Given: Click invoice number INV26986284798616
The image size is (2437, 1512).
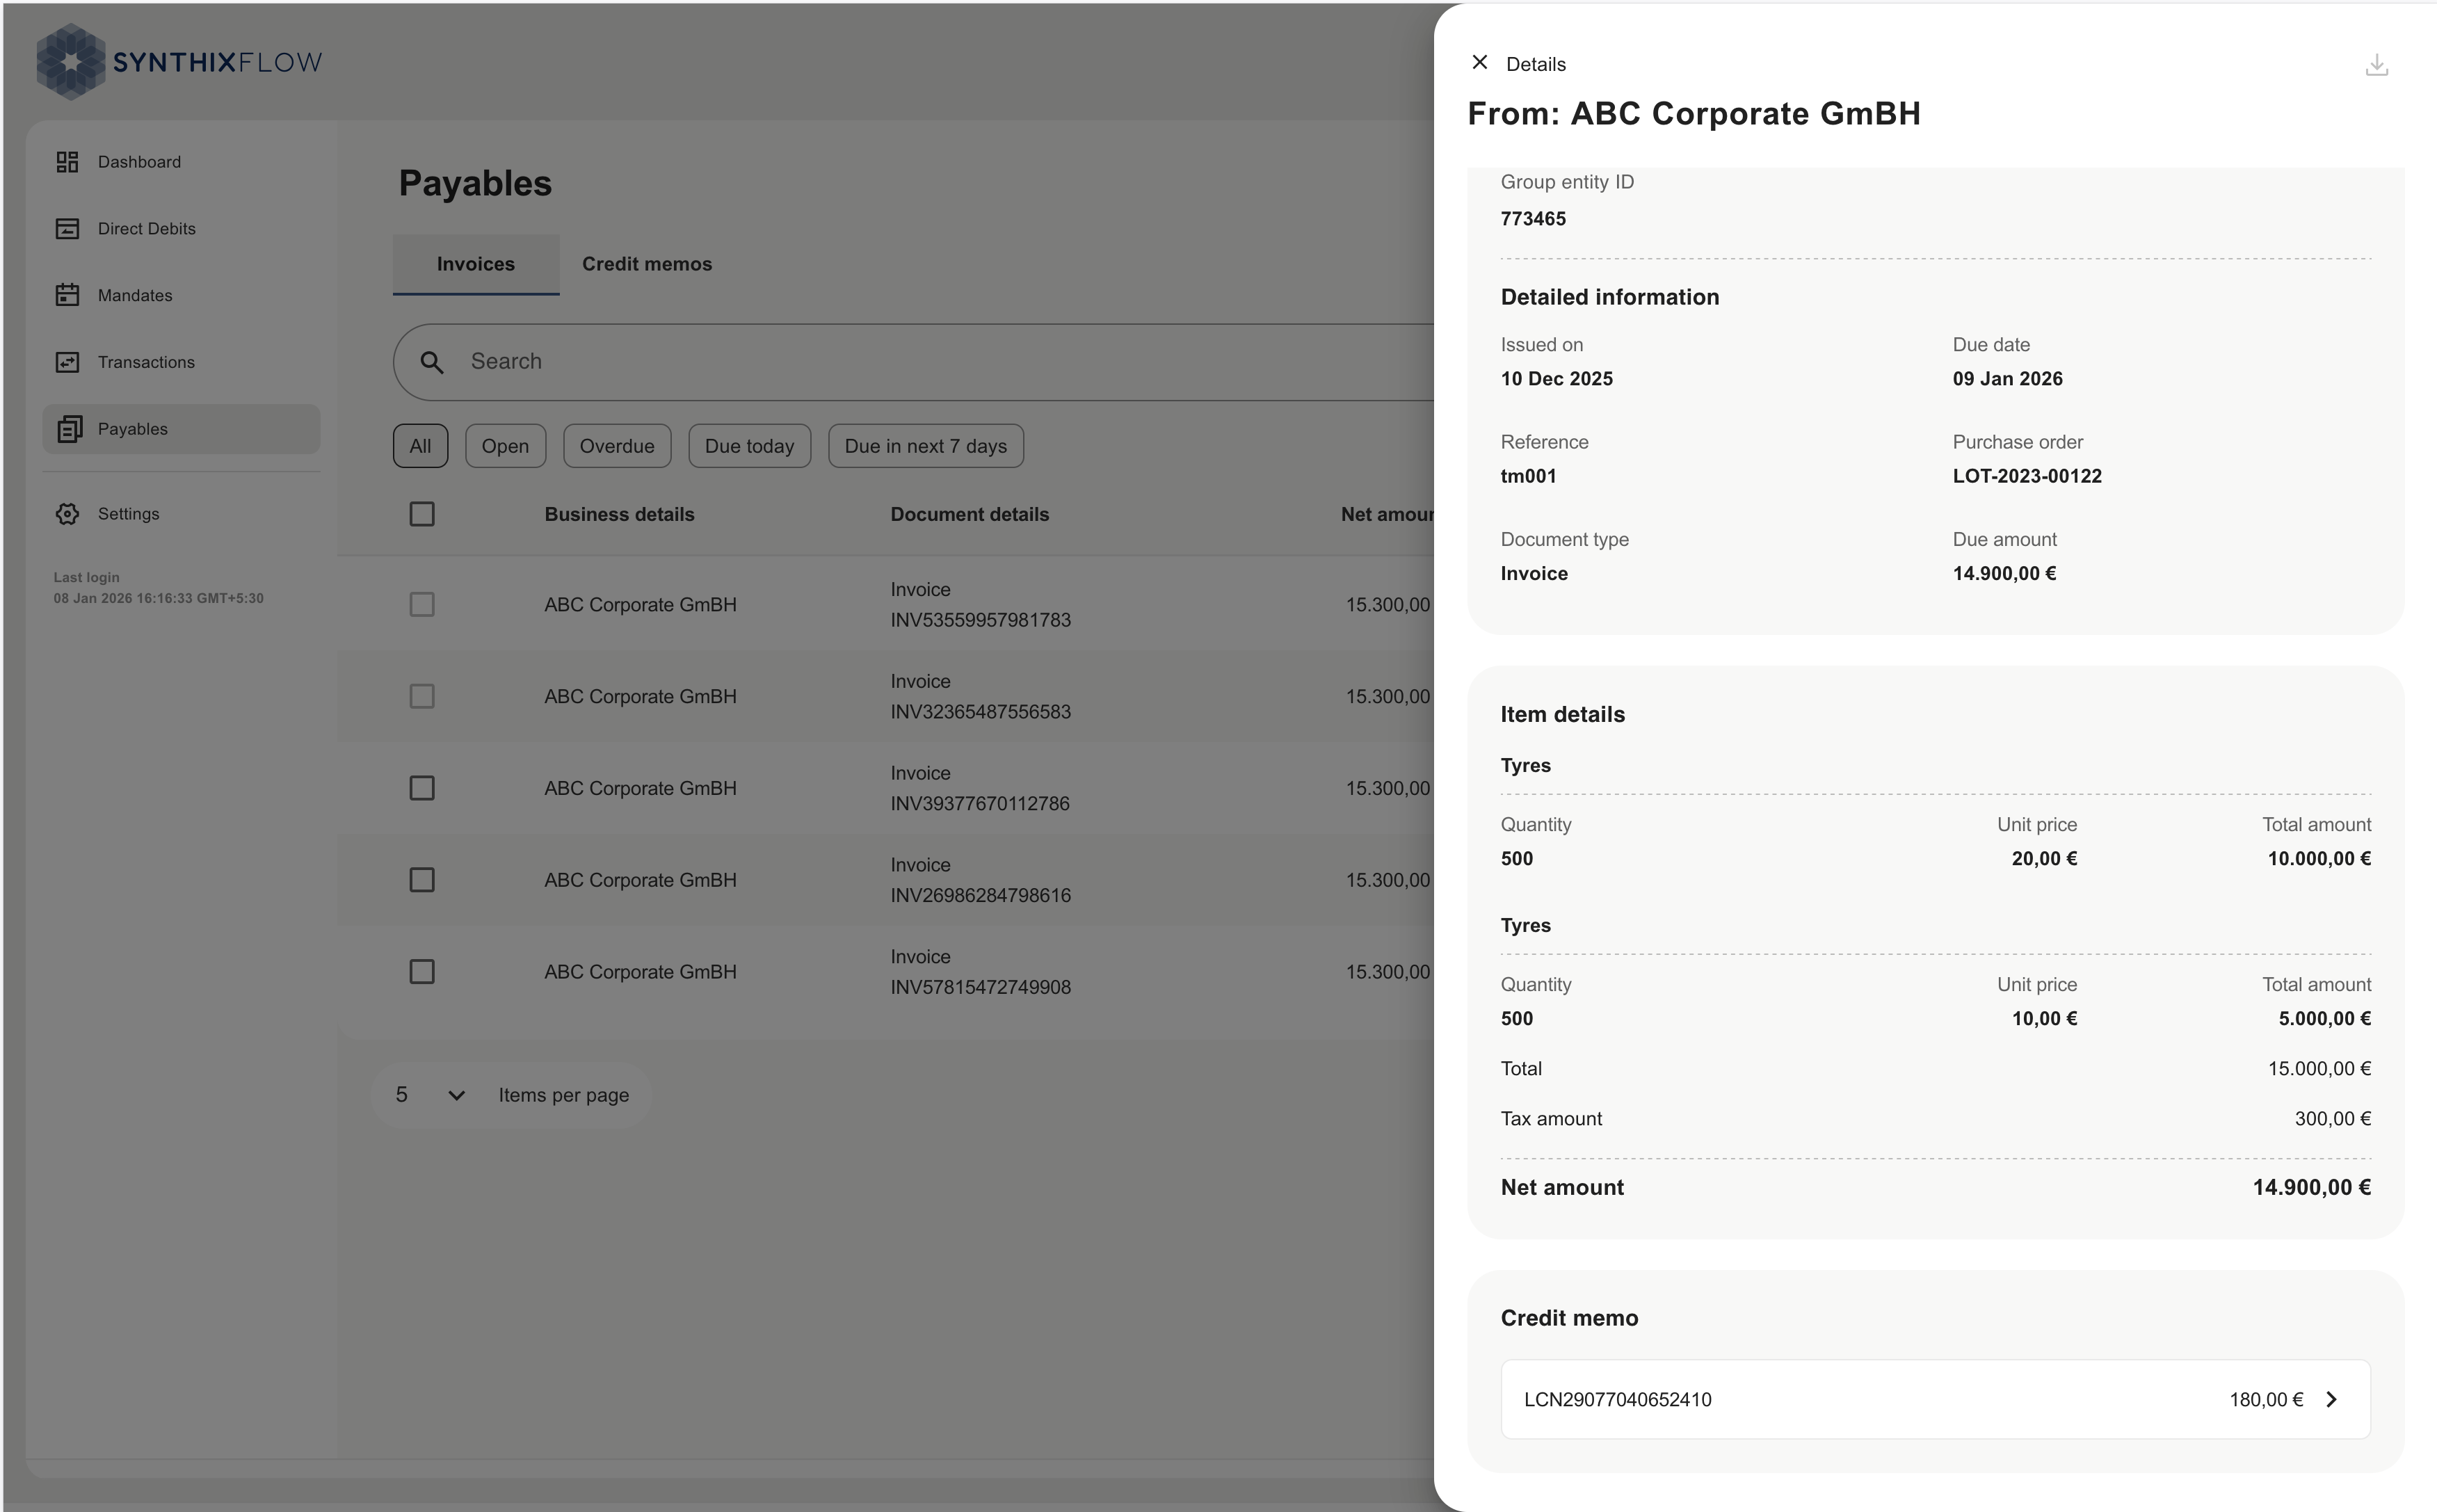Looking at the screenshot, I should pyautogui.click(x=980, y=896).
